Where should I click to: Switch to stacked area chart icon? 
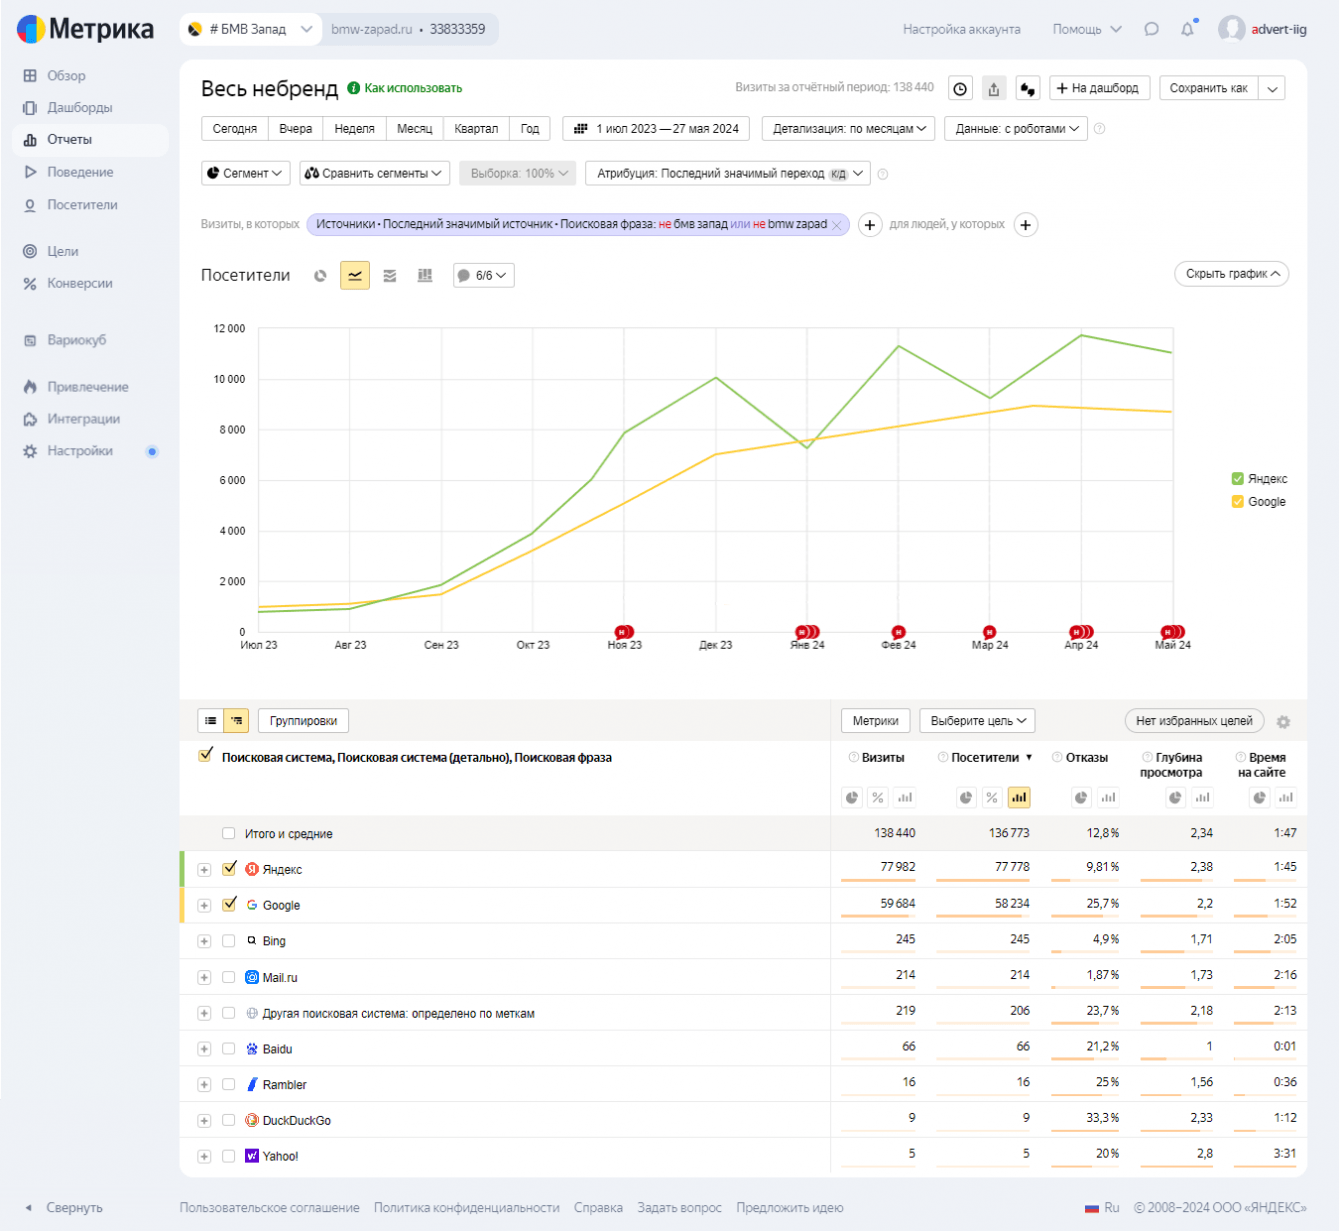tap(390, 276)
